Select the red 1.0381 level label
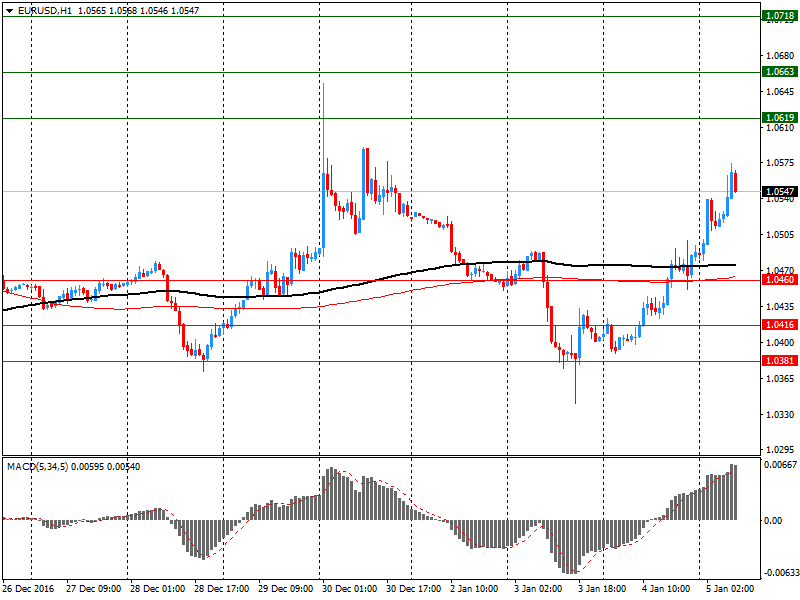 point(780,361)
